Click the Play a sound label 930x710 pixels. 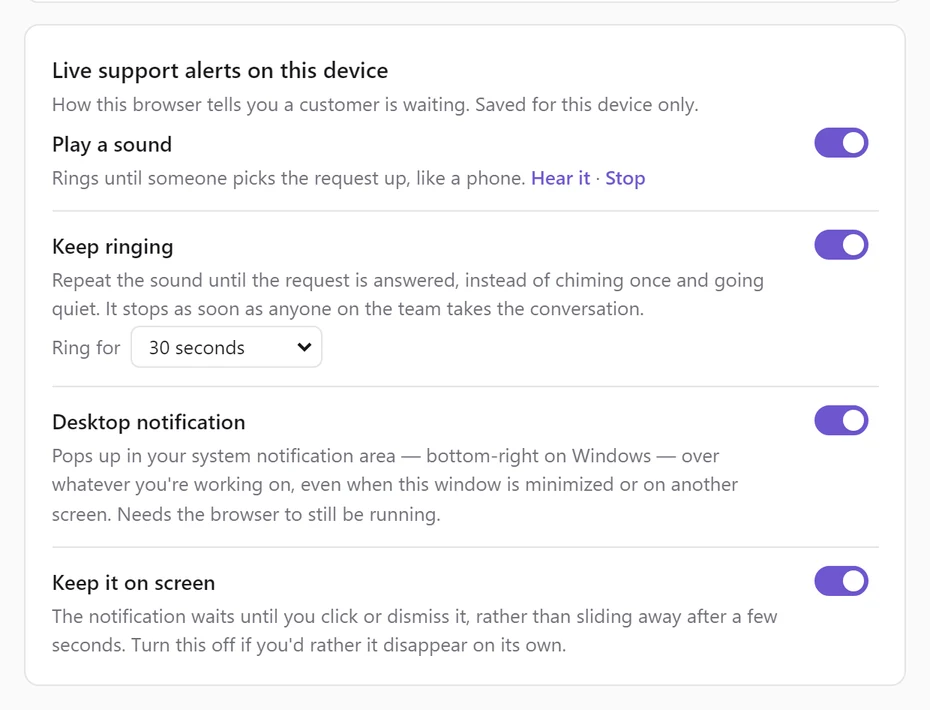[x=112, y=144]
